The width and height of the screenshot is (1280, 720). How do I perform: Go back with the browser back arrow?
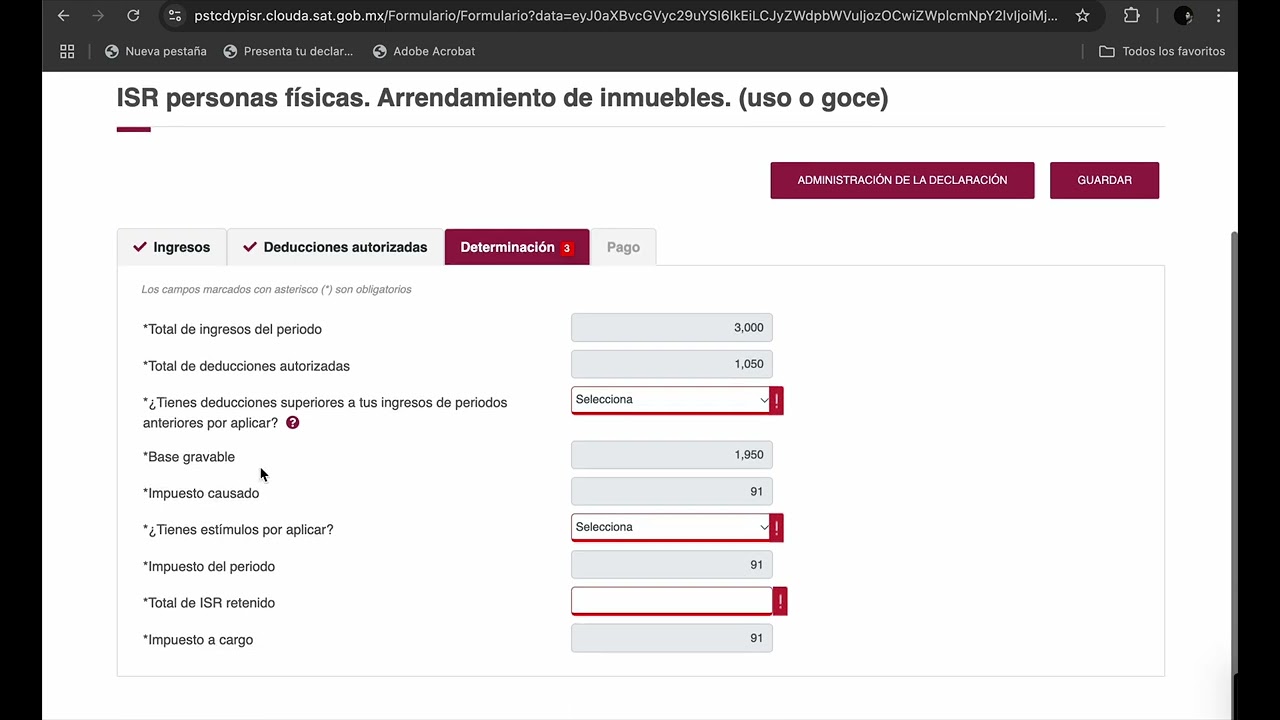[63, 16]
